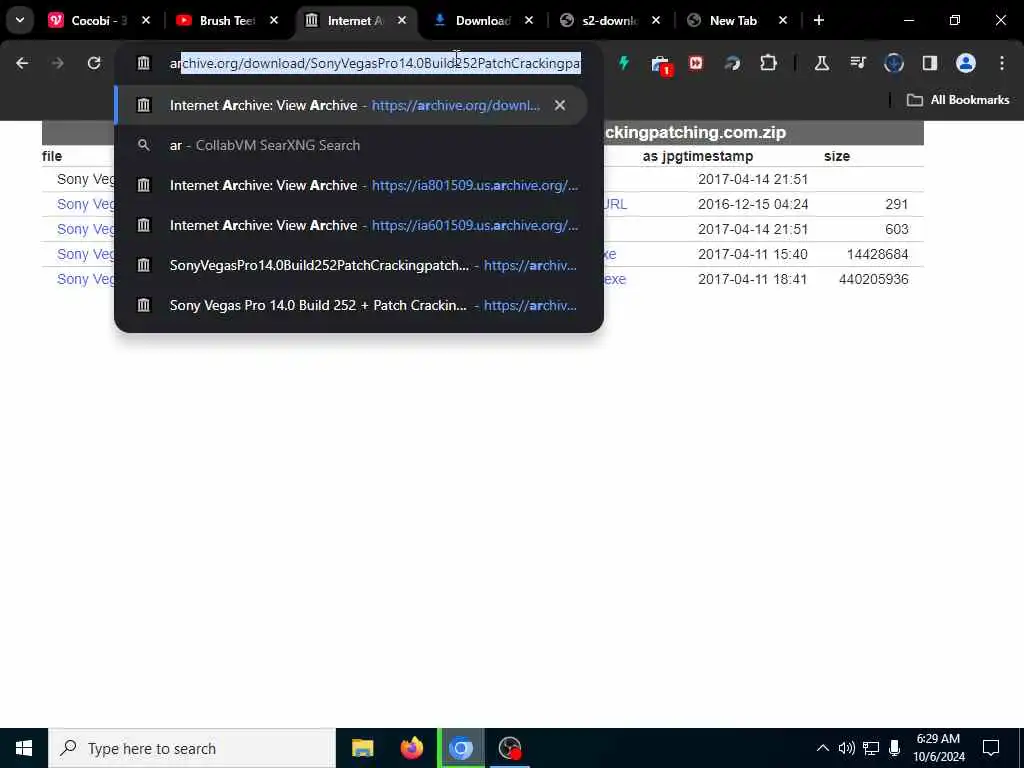Click the address bar URL field
1024x768 pixels.
tap(375, 63)
